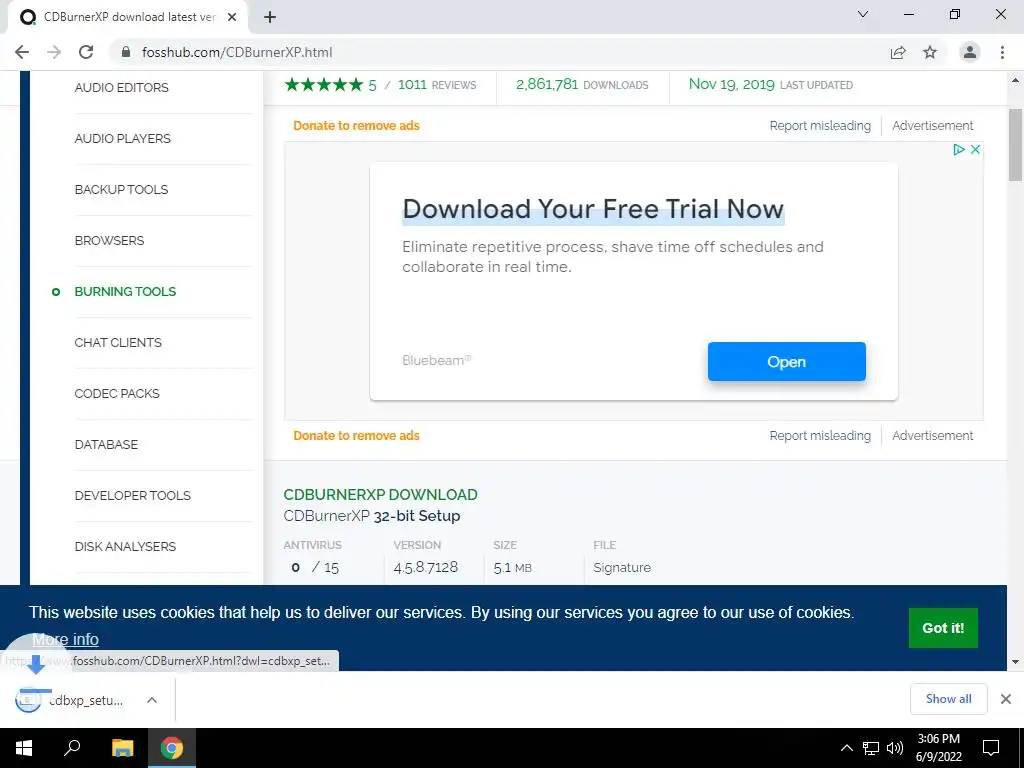Open Chrome's three-dot menu
Image resolution: width=1024 pixels, height=768 pixels.
pos(1002,52)
